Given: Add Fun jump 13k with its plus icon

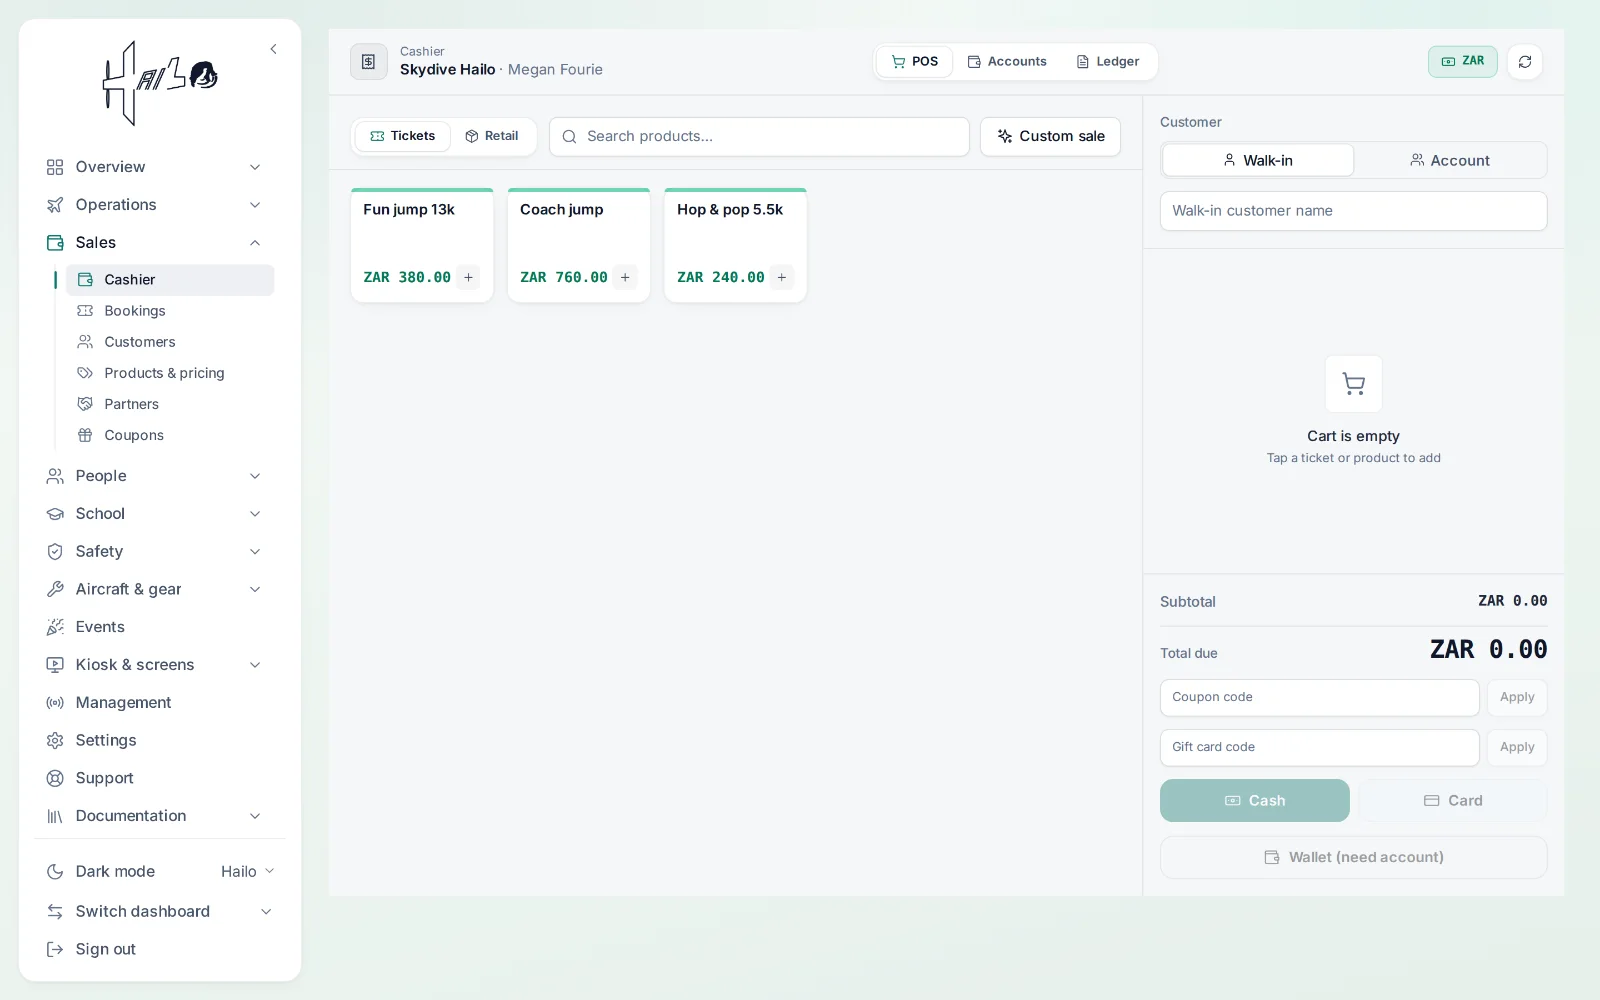Looking at the screenshot, I should pos(468,277).
